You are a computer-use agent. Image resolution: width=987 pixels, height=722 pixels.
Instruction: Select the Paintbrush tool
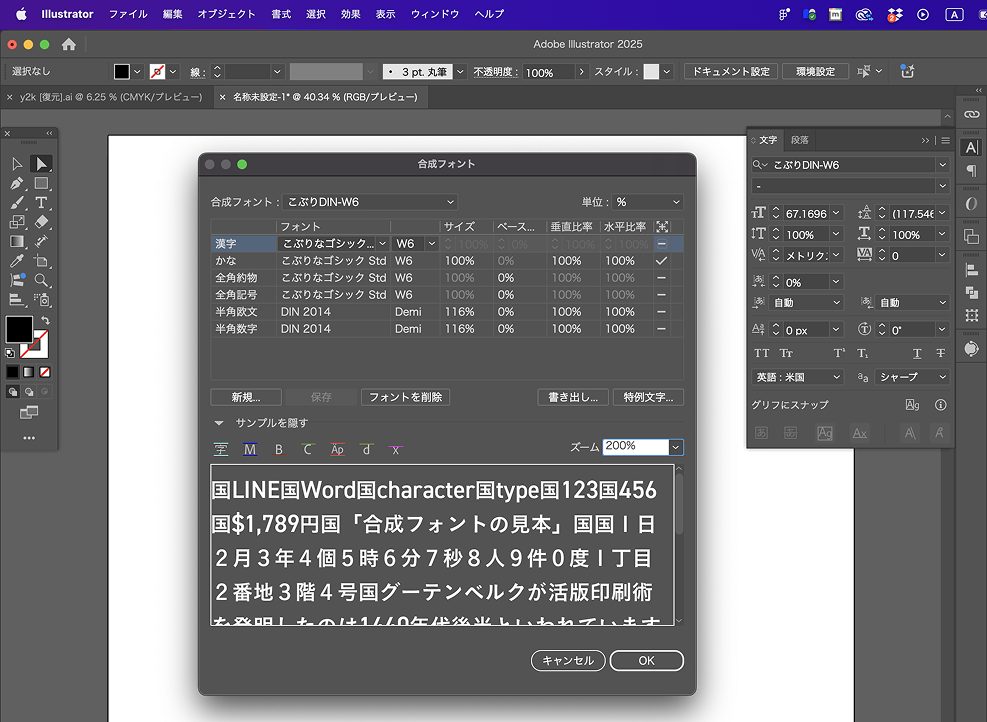17,203
